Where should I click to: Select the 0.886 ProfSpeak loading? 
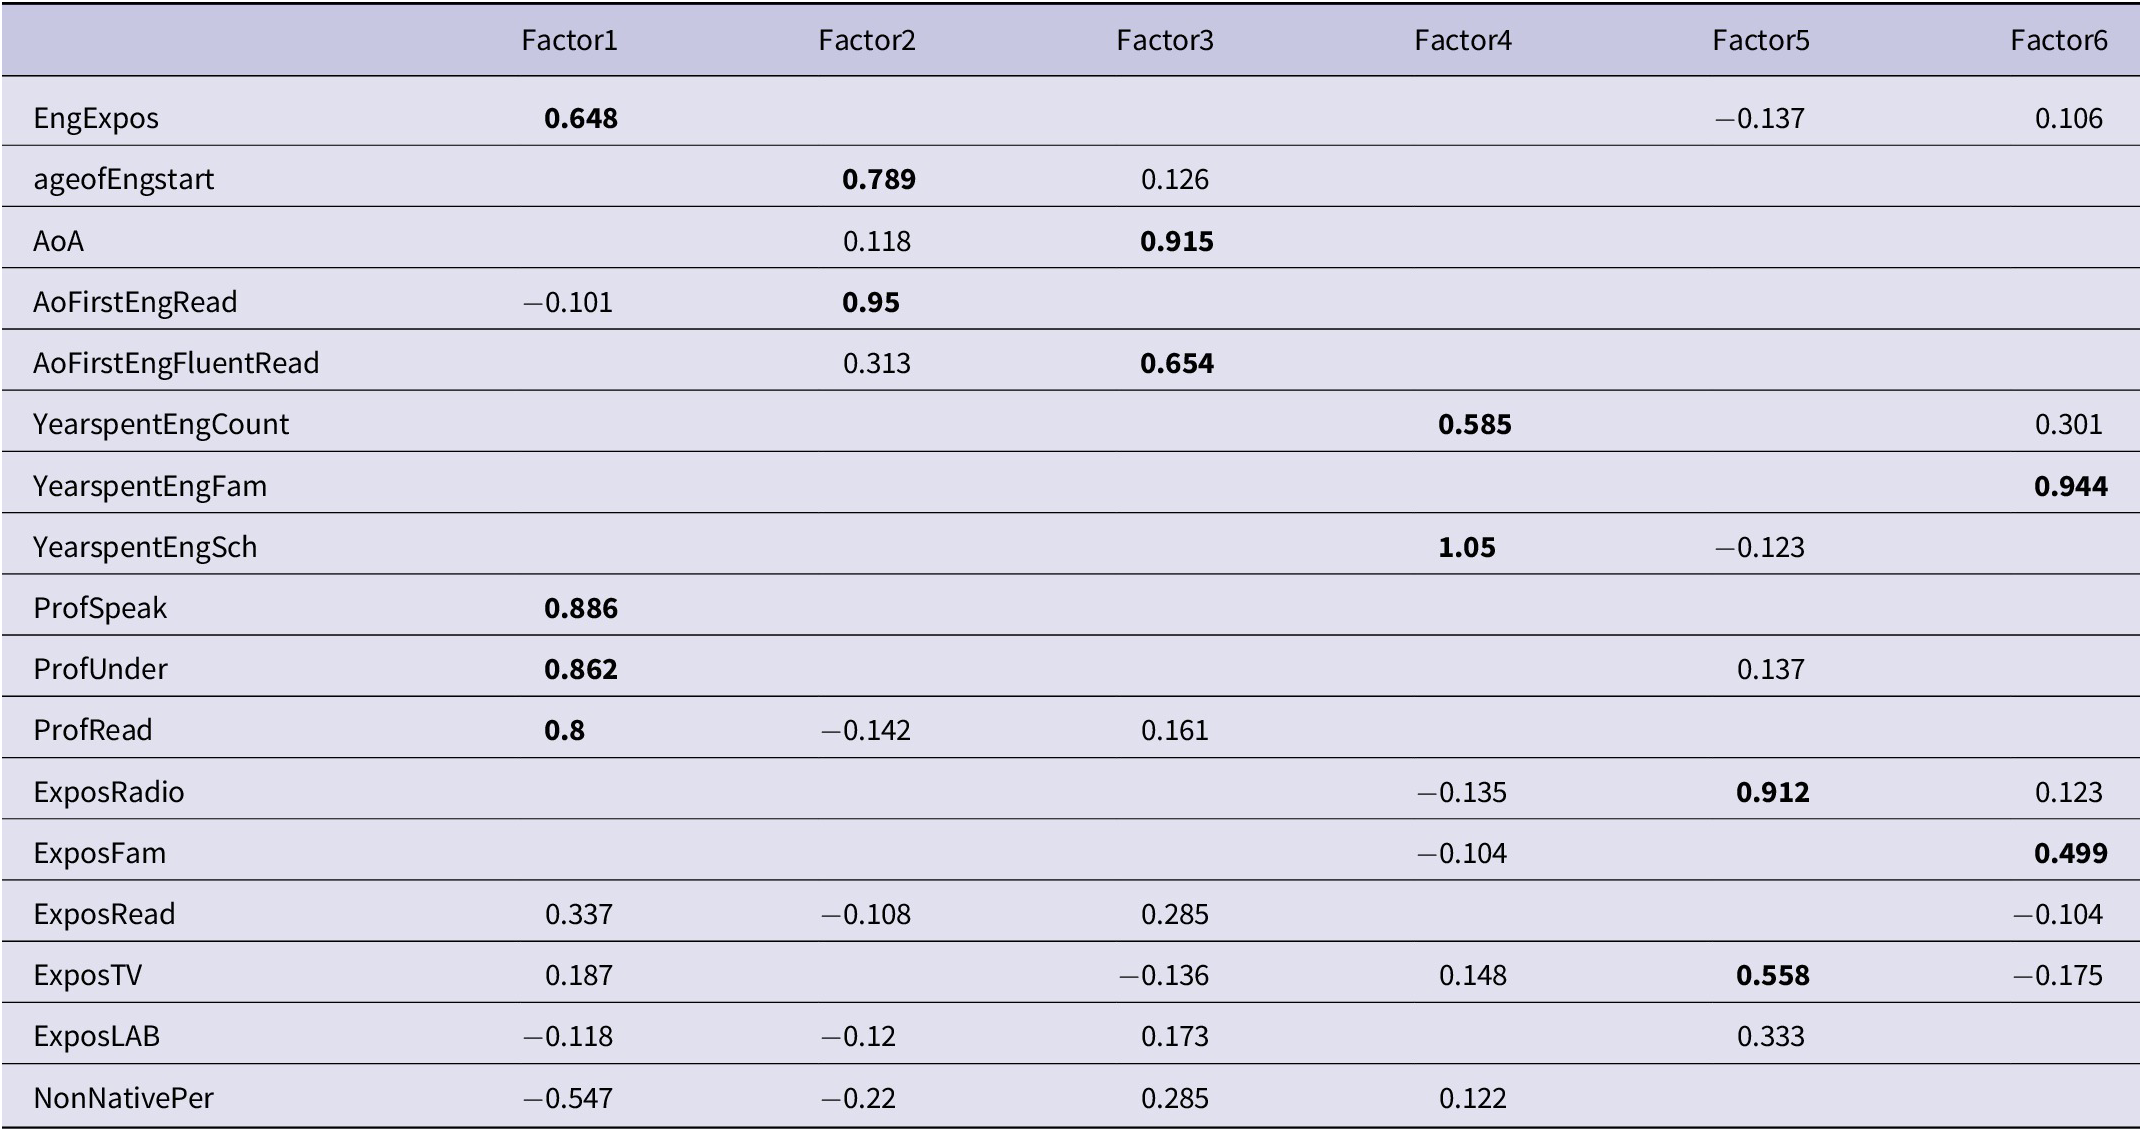pyautogui.click(x=581, y=608)
